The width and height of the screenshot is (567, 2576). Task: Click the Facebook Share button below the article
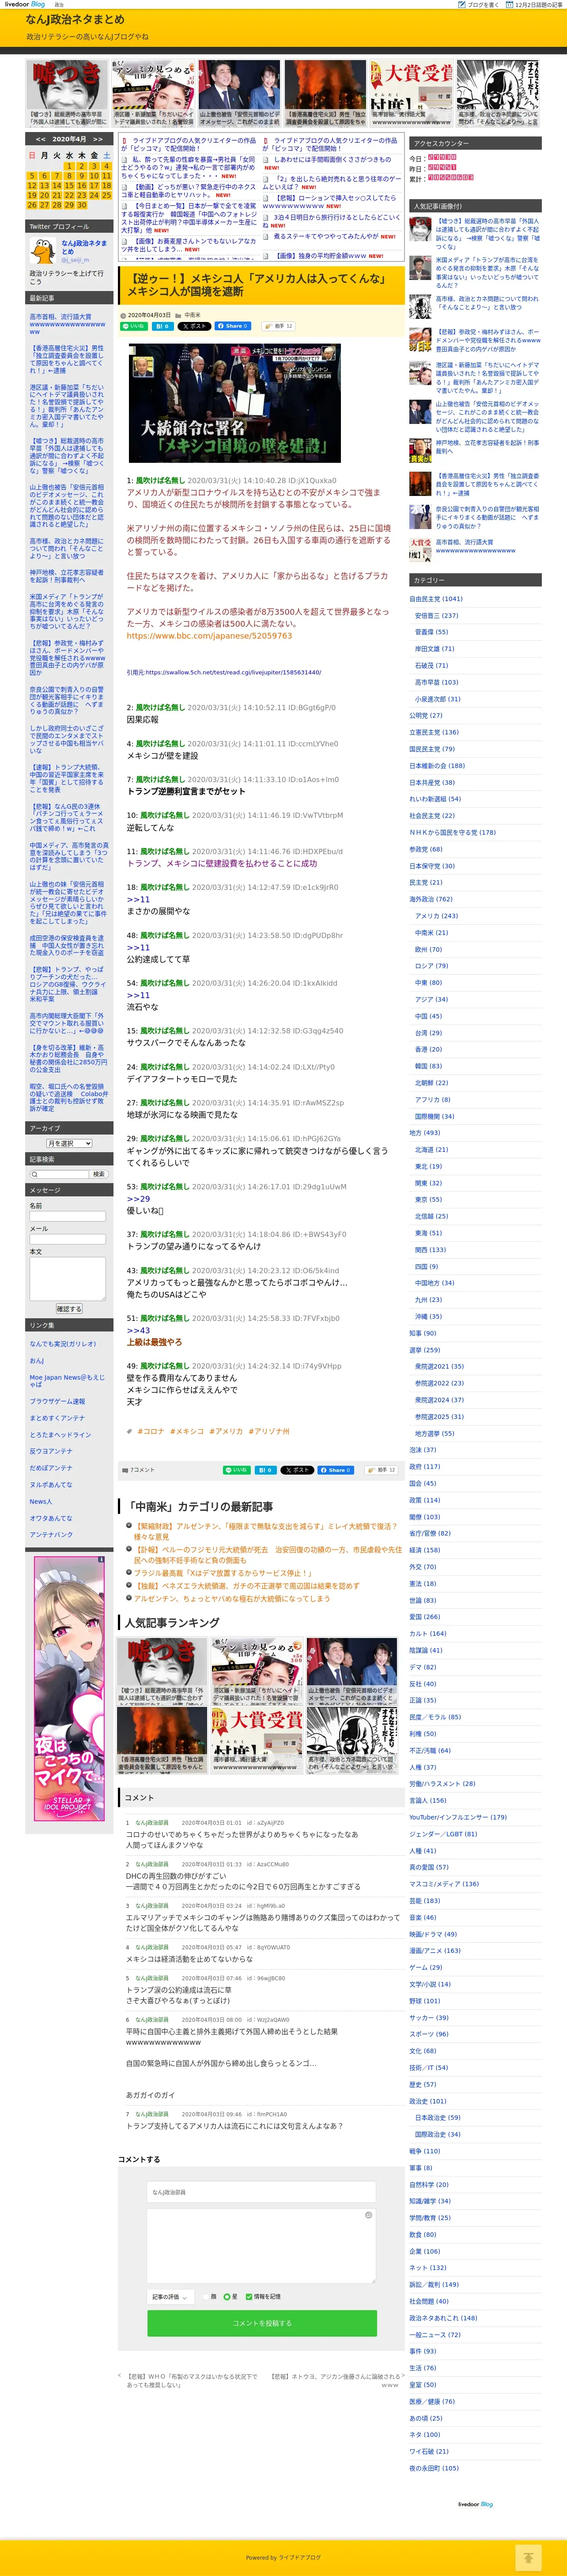click(336, 1470)
